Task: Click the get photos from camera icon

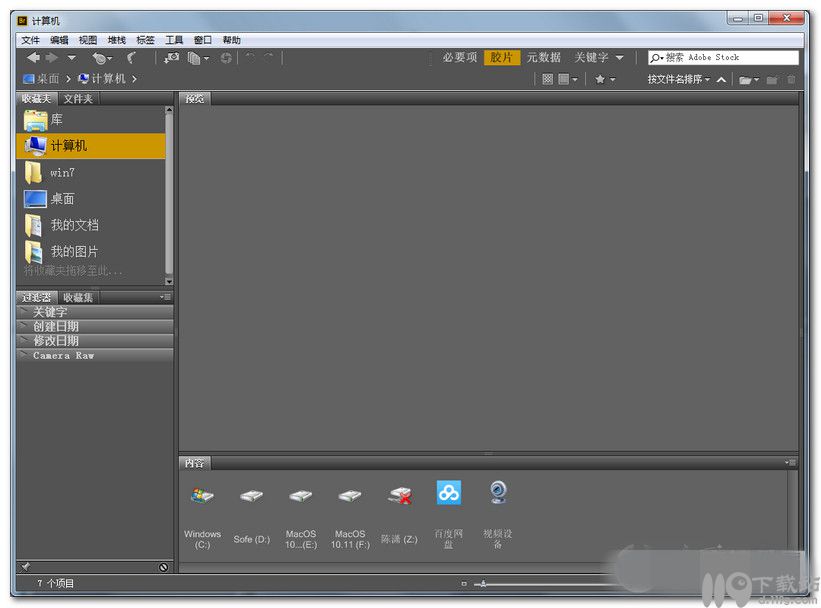Action: 171,58
